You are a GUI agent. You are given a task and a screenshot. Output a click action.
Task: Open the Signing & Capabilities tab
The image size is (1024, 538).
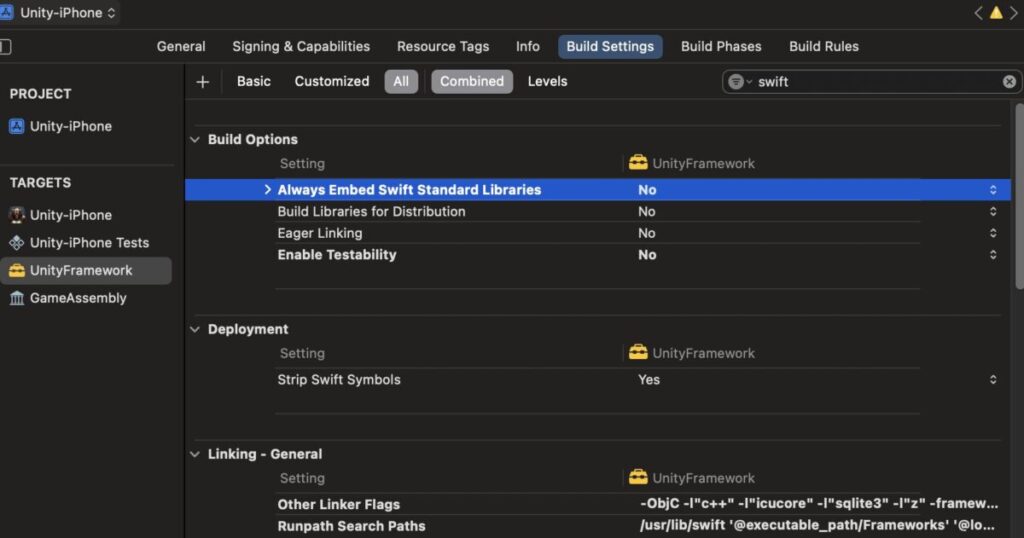pos(301,46)
